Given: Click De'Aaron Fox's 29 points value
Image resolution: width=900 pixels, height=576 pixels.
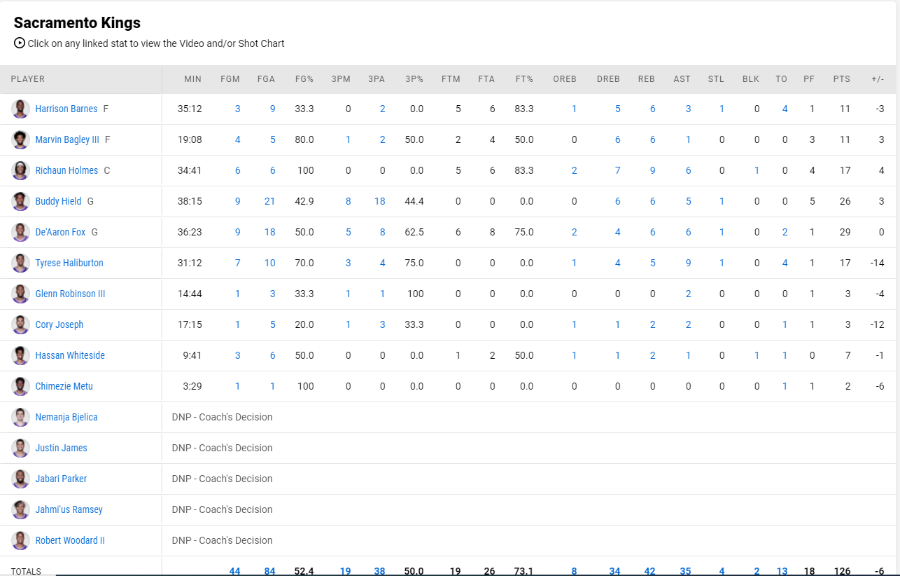Looking at the screenshot, I should (844, 232).
